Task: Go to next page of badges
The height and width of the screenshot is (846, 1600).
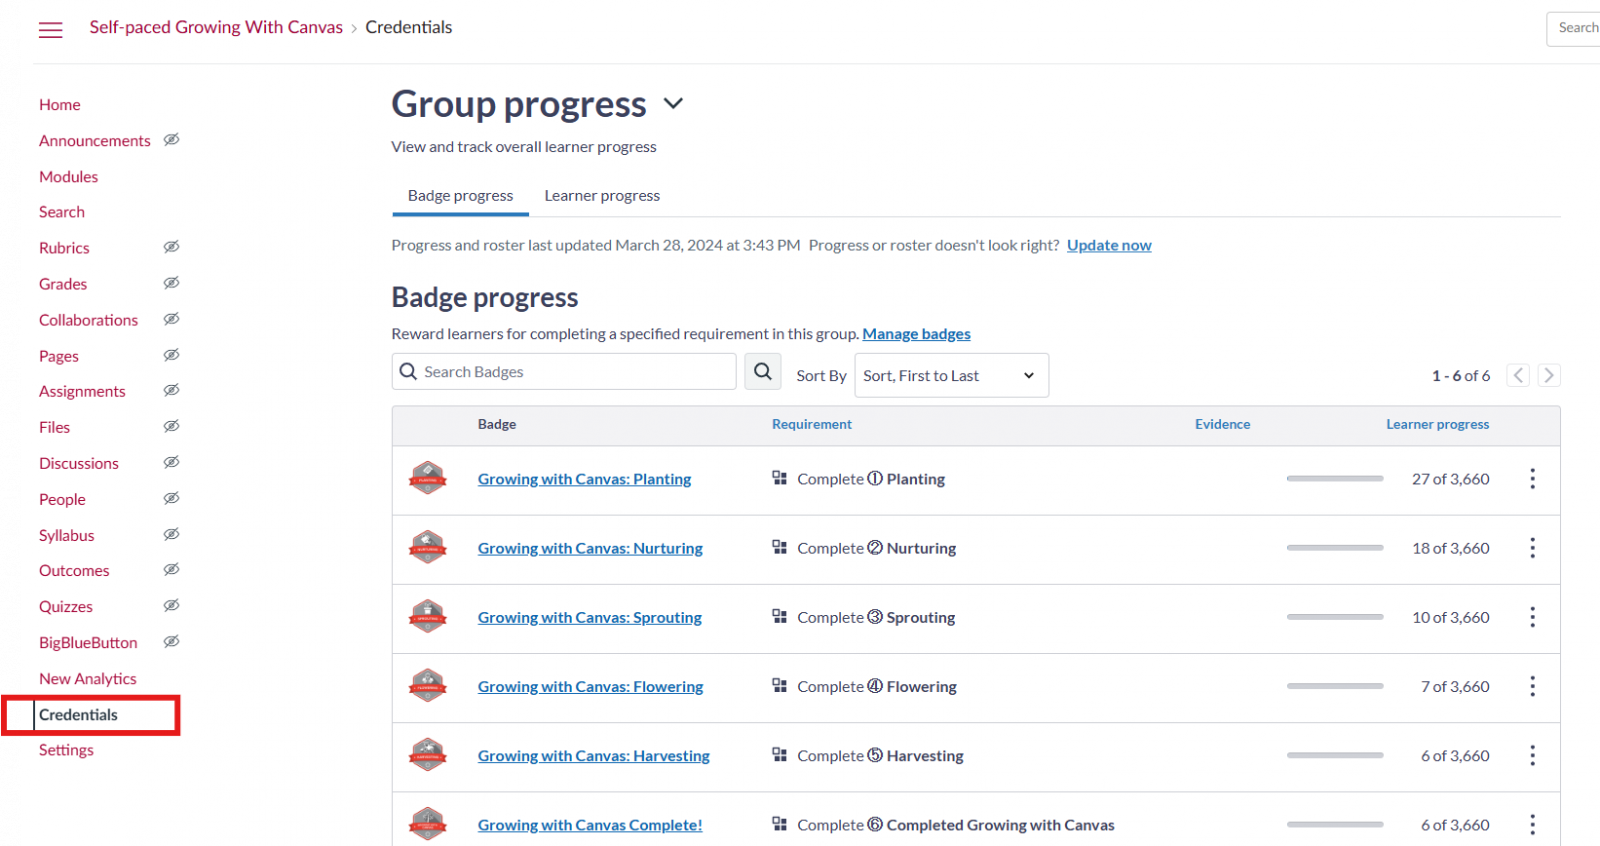Action: (1548, 375)
